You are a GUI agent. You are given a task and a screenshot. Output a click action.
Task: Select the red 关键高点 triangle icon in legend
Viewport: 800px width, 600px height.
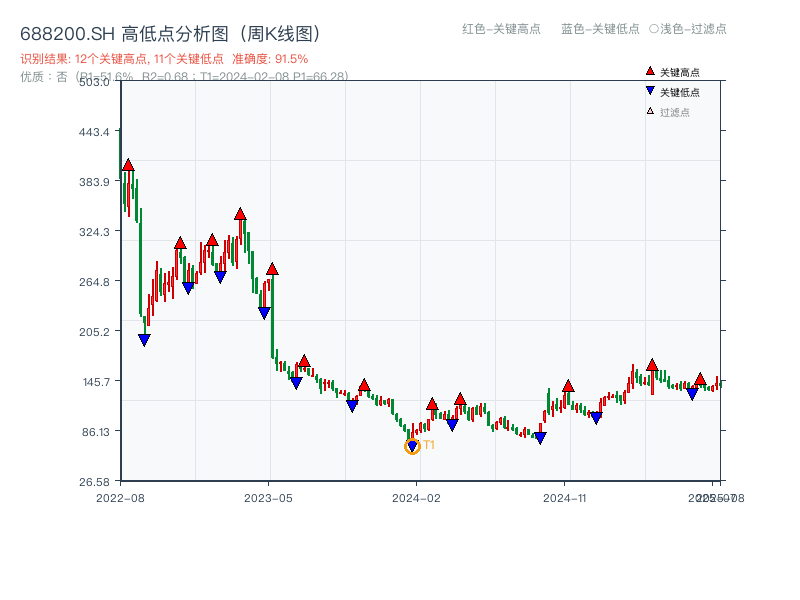(x=650, y=73)
